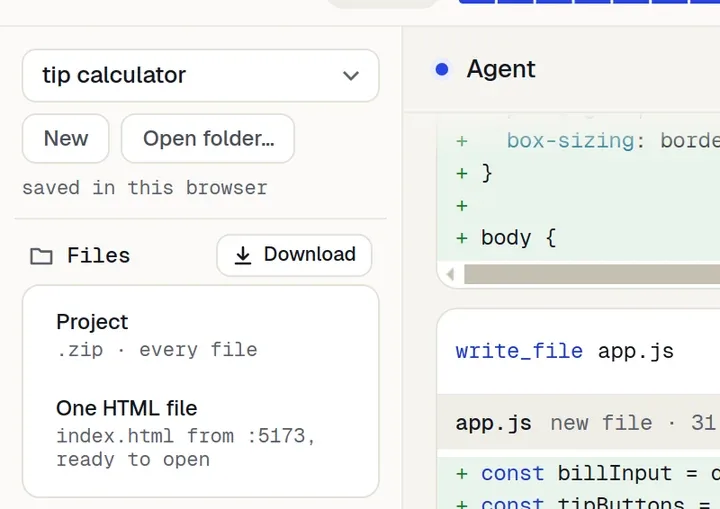Click the download arrow icon

point(243,255)
